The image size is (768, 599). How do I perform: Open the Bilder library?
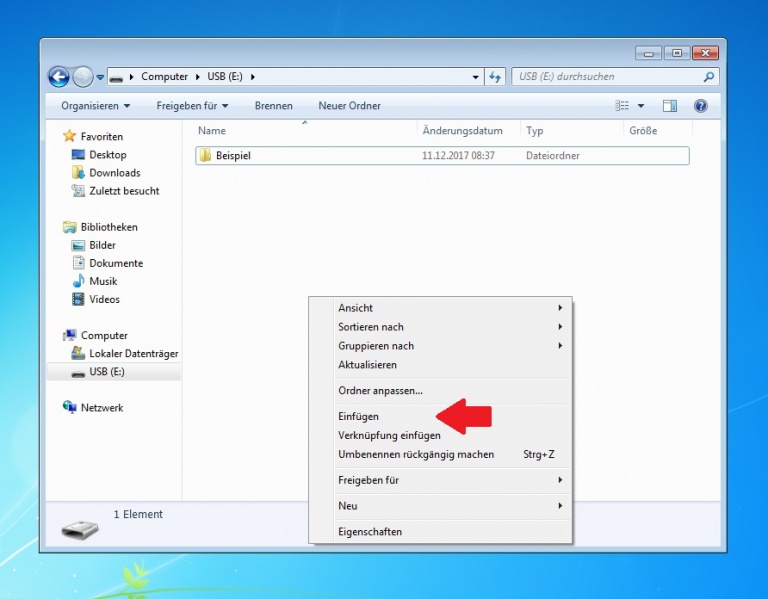pyautogui.click(x=102, y=245)
